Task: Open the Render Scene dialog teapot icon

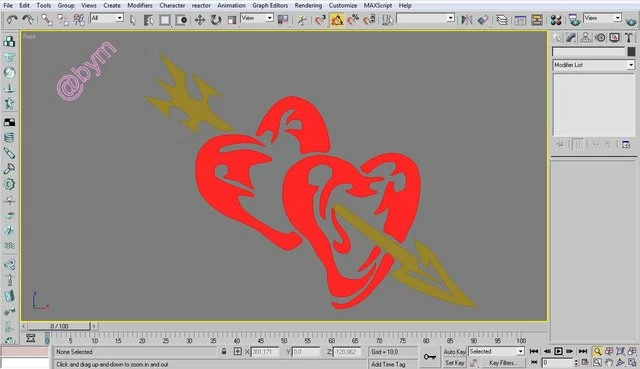Action: pyautogui.click(x=574, y=20)
